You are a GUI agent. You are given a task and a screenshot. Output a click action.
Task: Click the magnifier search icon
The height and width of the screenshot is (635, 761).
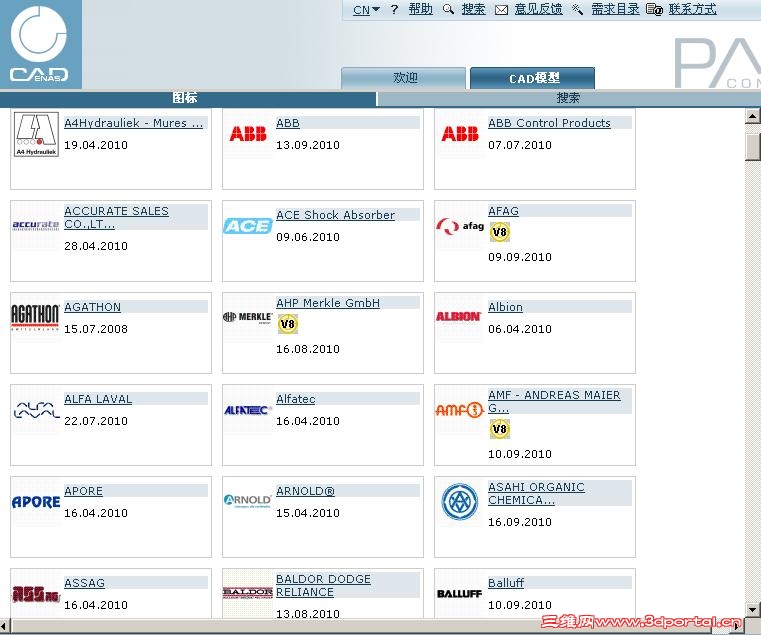point(448,9)
